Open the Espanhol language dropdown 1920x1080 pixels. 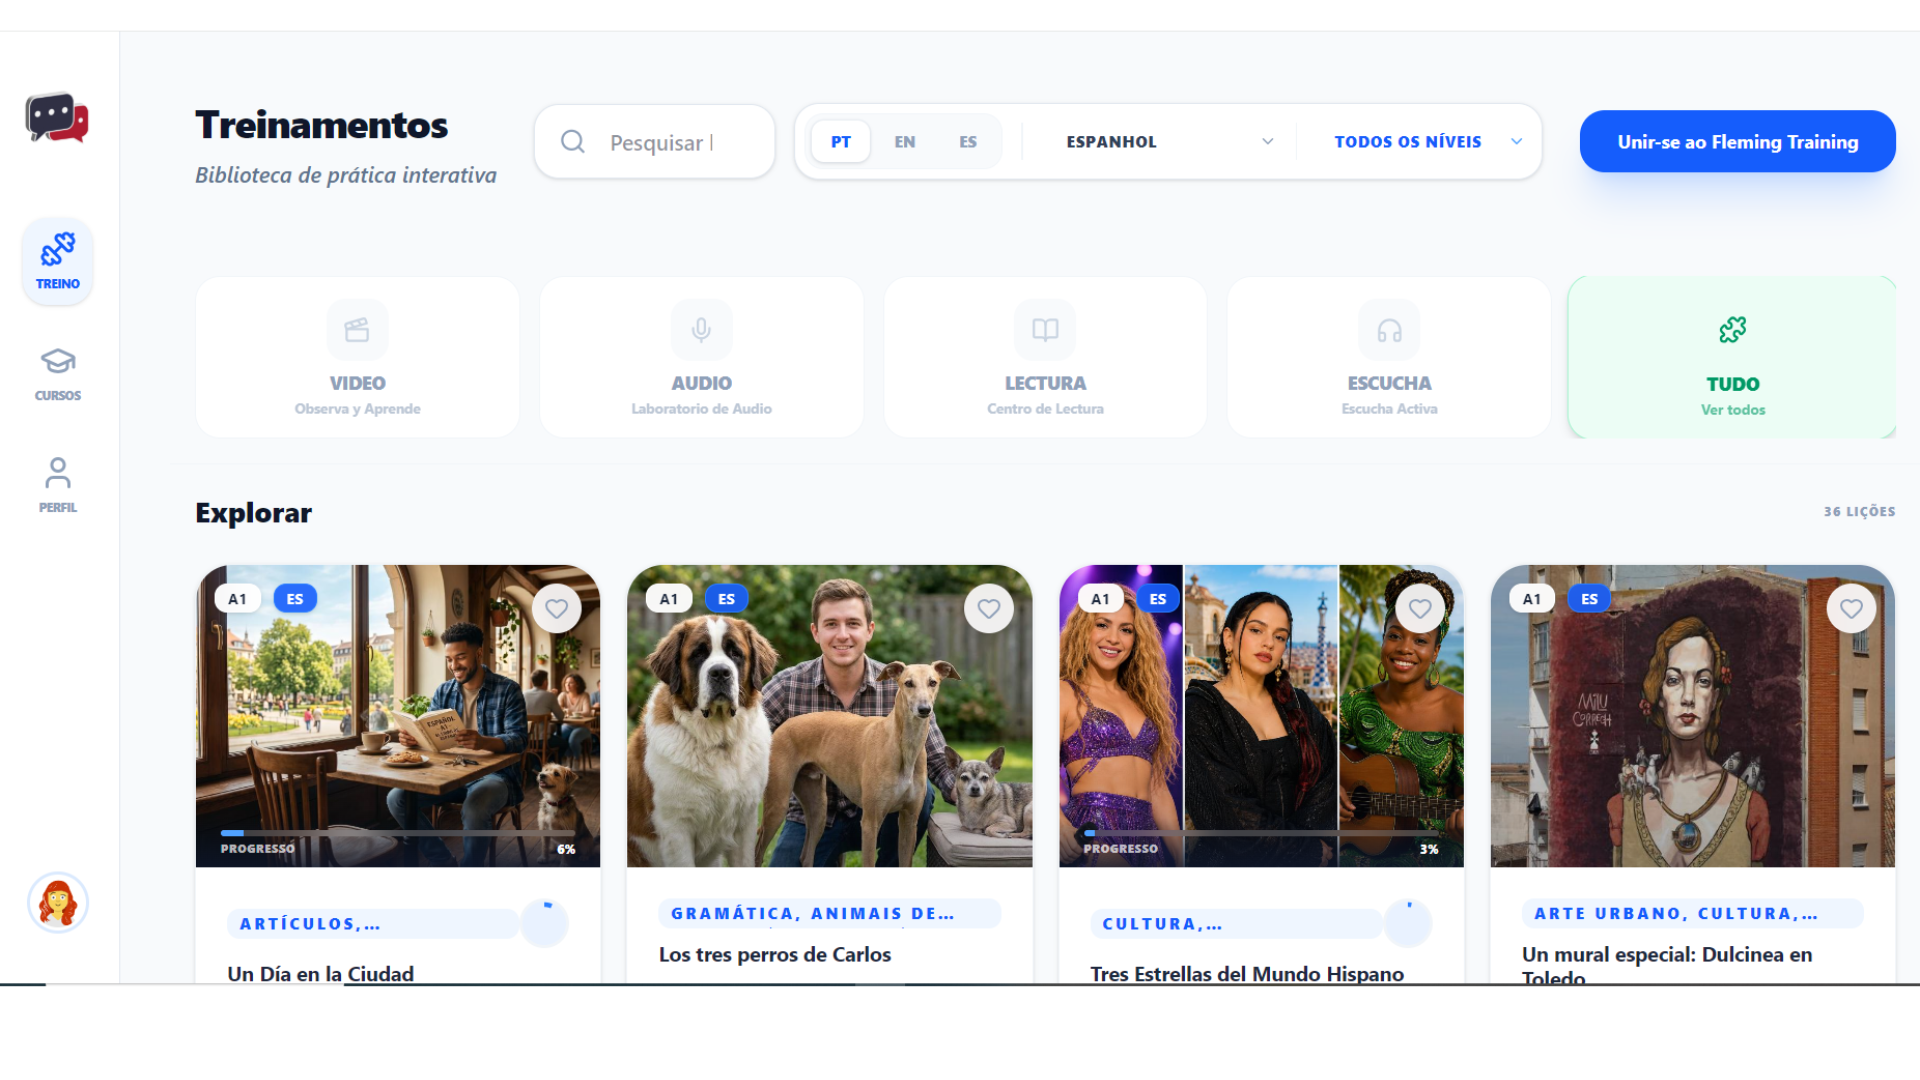(1169, 142)
